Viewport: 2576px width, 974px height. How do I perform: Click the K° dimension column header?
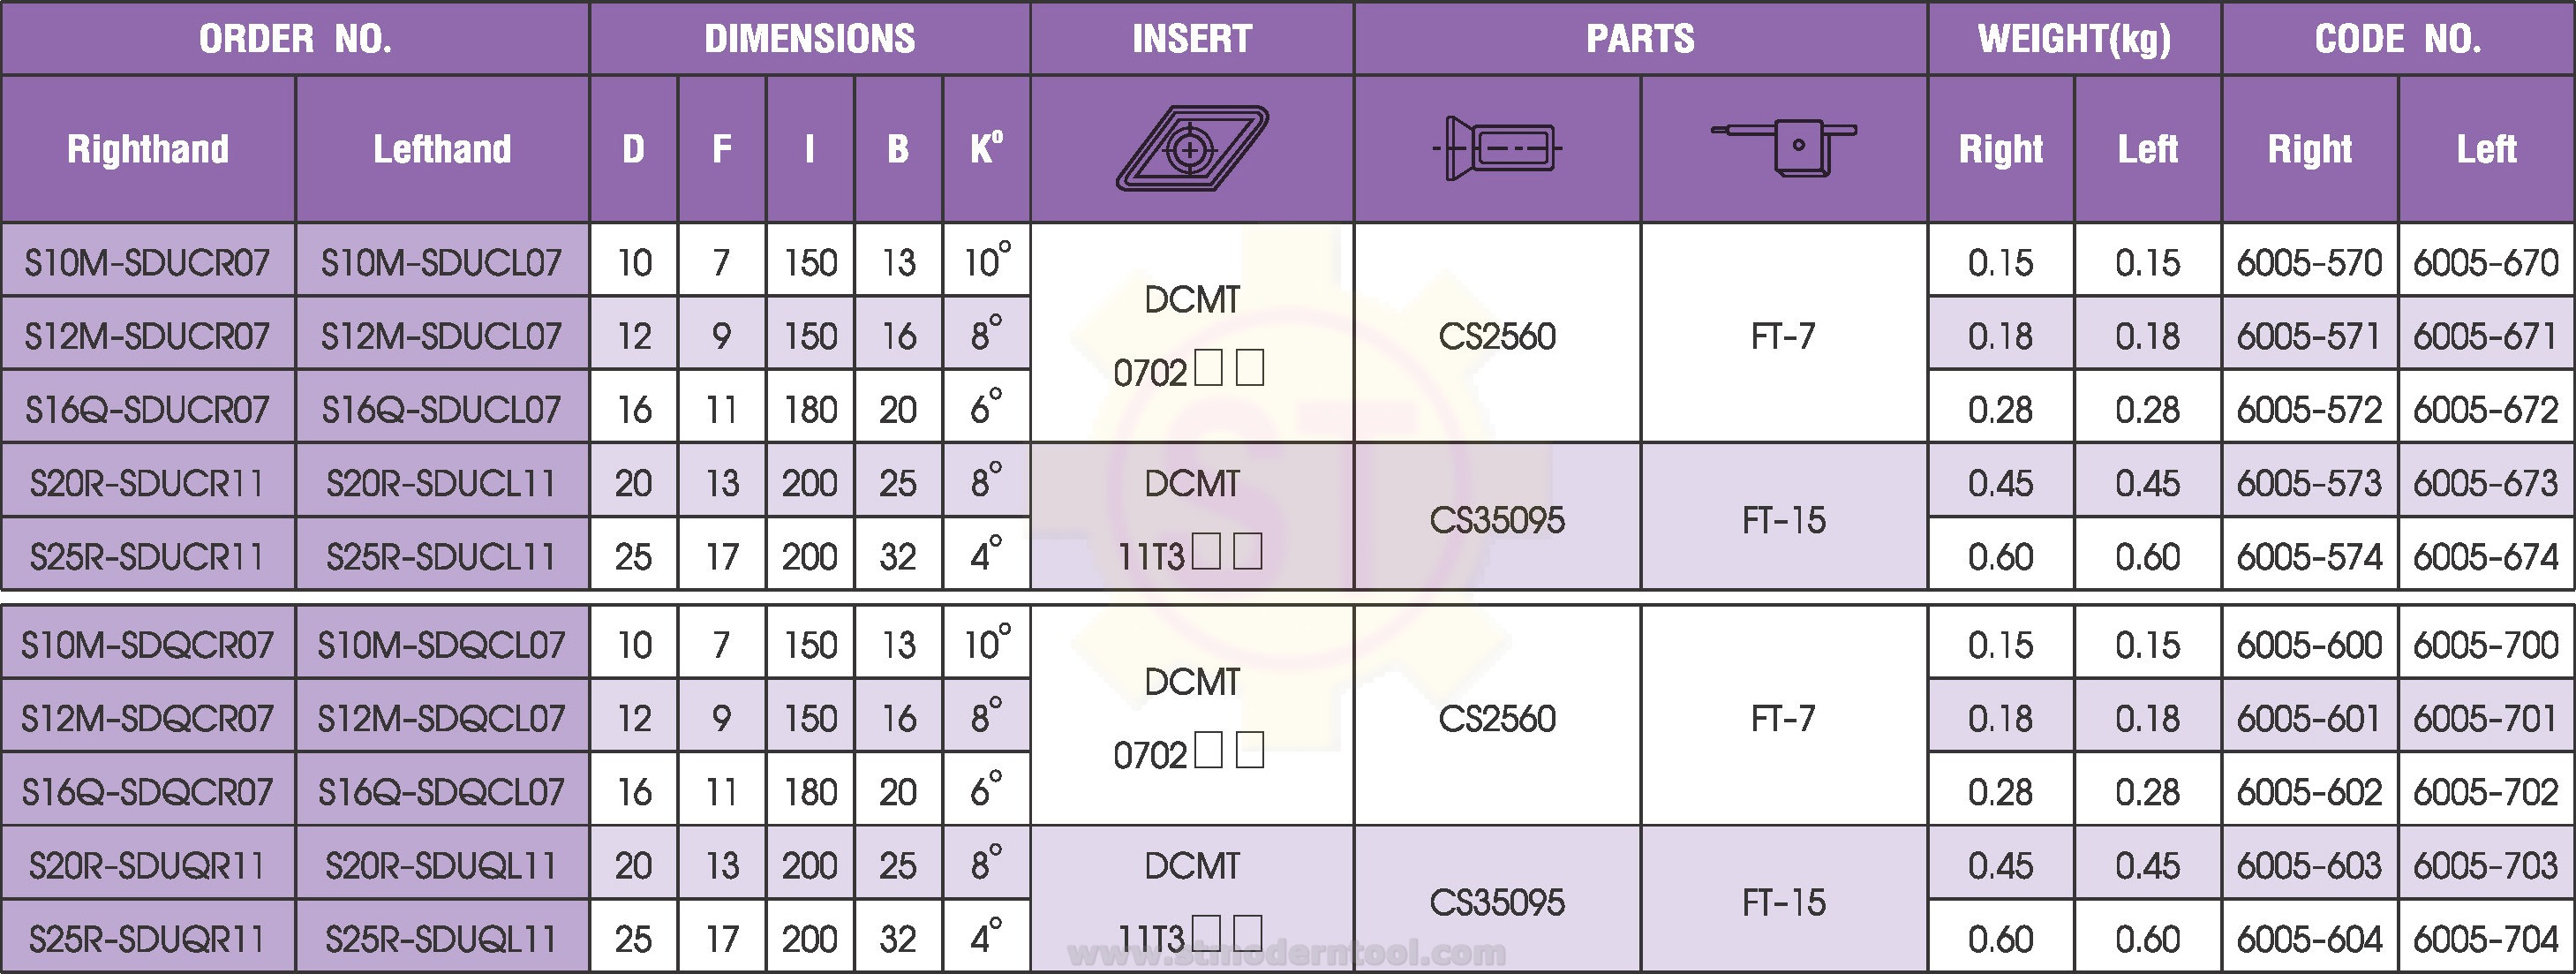pos(986,149)
